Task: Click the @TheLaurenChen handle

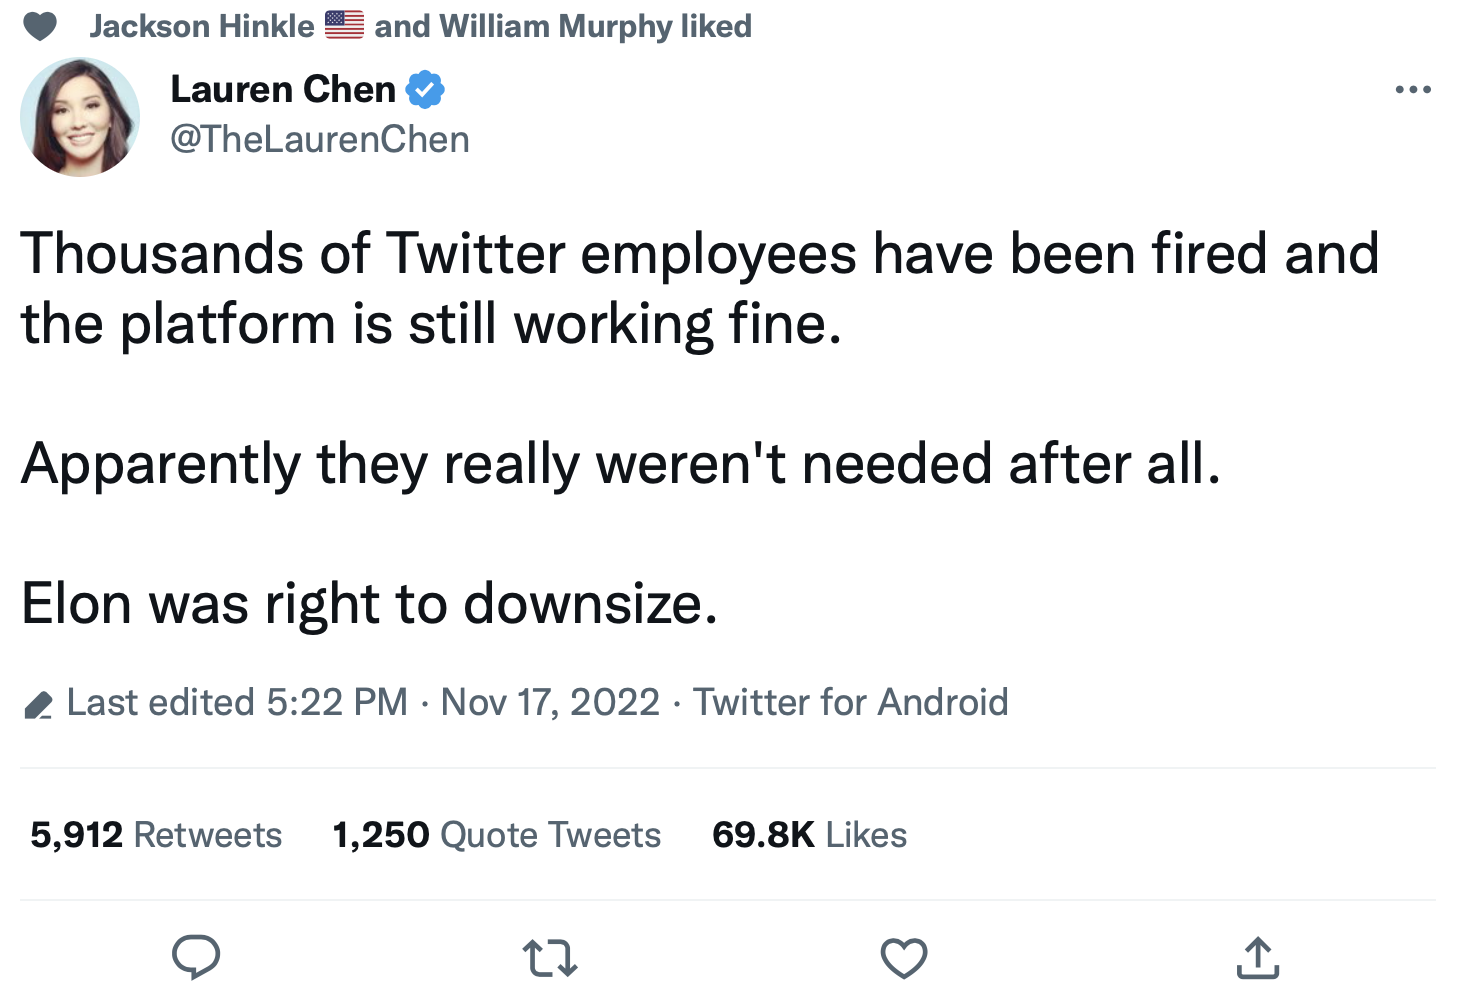Action: pos(320,139)
